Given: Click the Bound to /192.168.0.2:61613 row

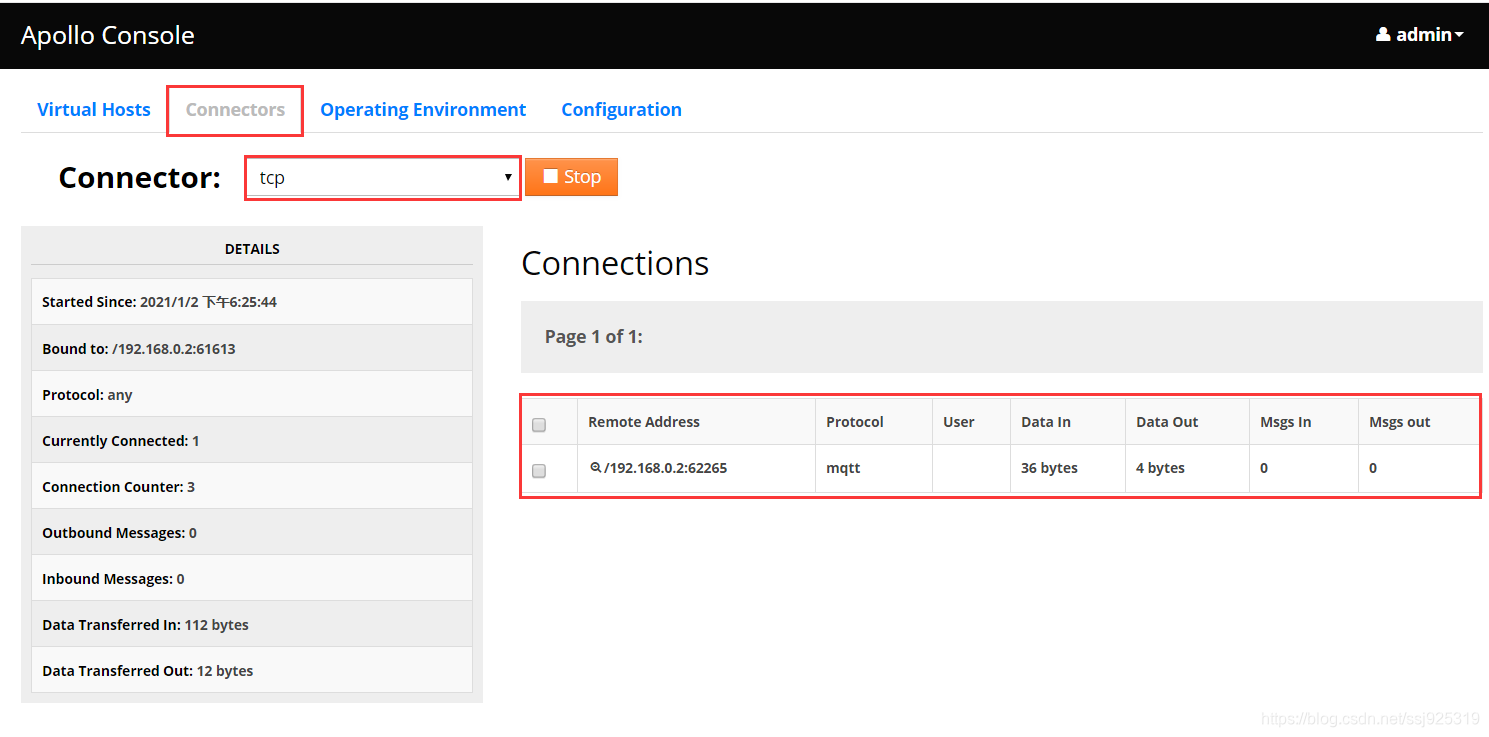Looking at the screenshot, I should (x=252, y=348).
